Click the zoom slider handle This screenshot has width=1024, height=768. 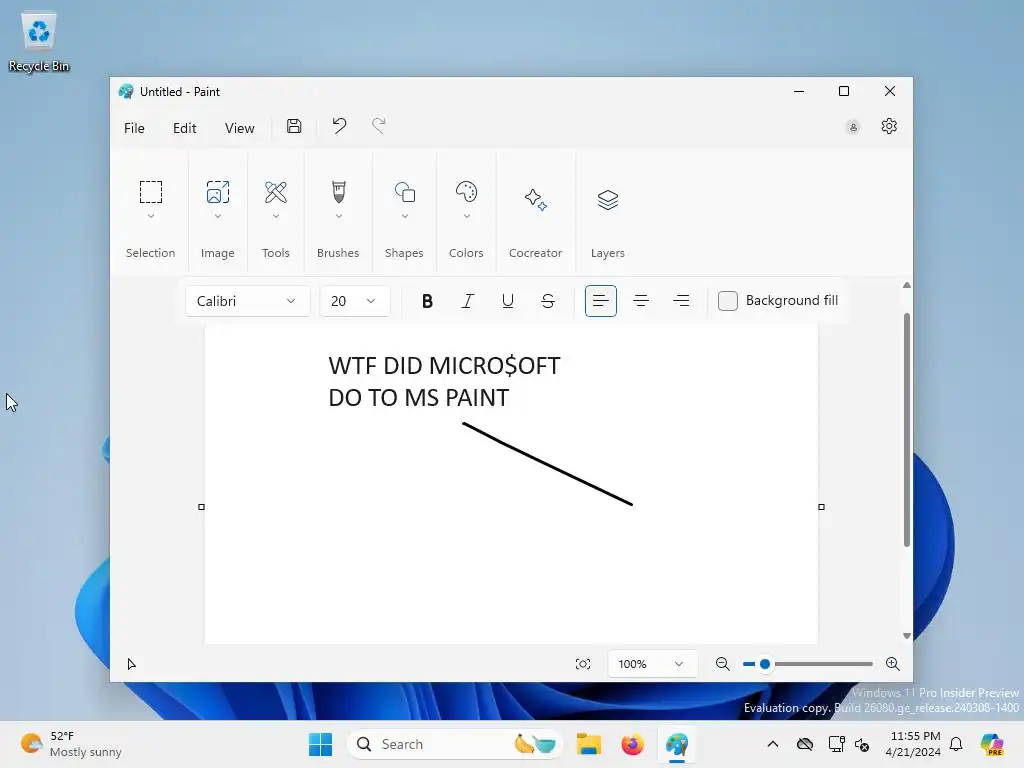tap(765, 664)
